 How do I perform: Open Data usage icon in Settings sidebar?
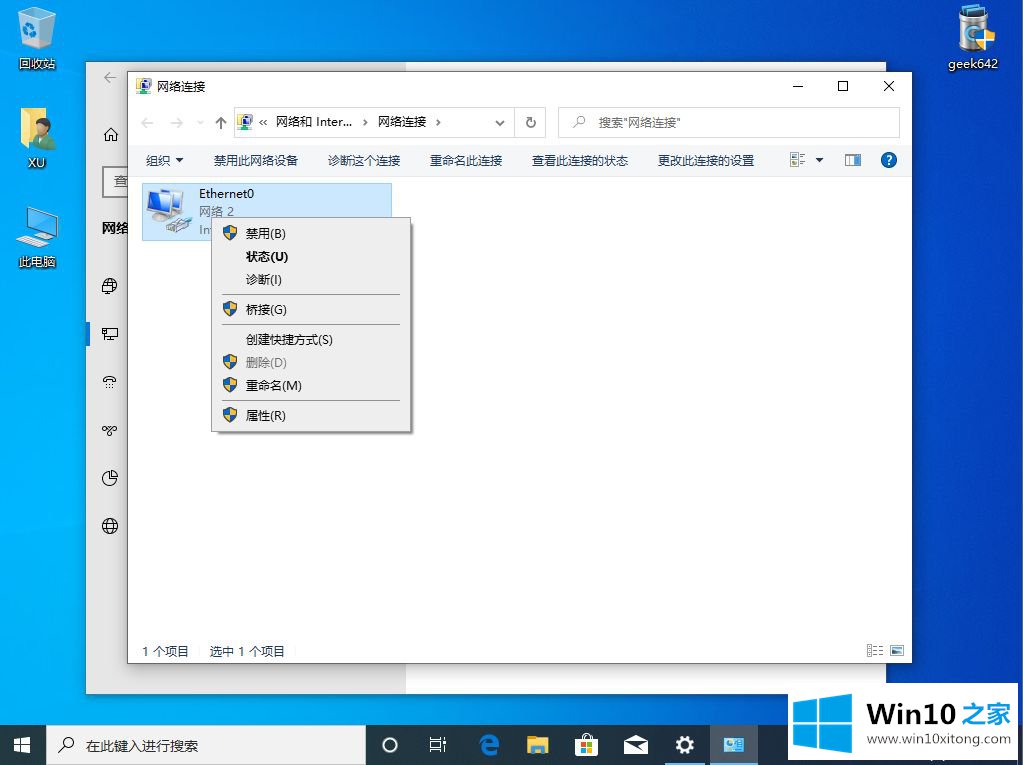110,478
